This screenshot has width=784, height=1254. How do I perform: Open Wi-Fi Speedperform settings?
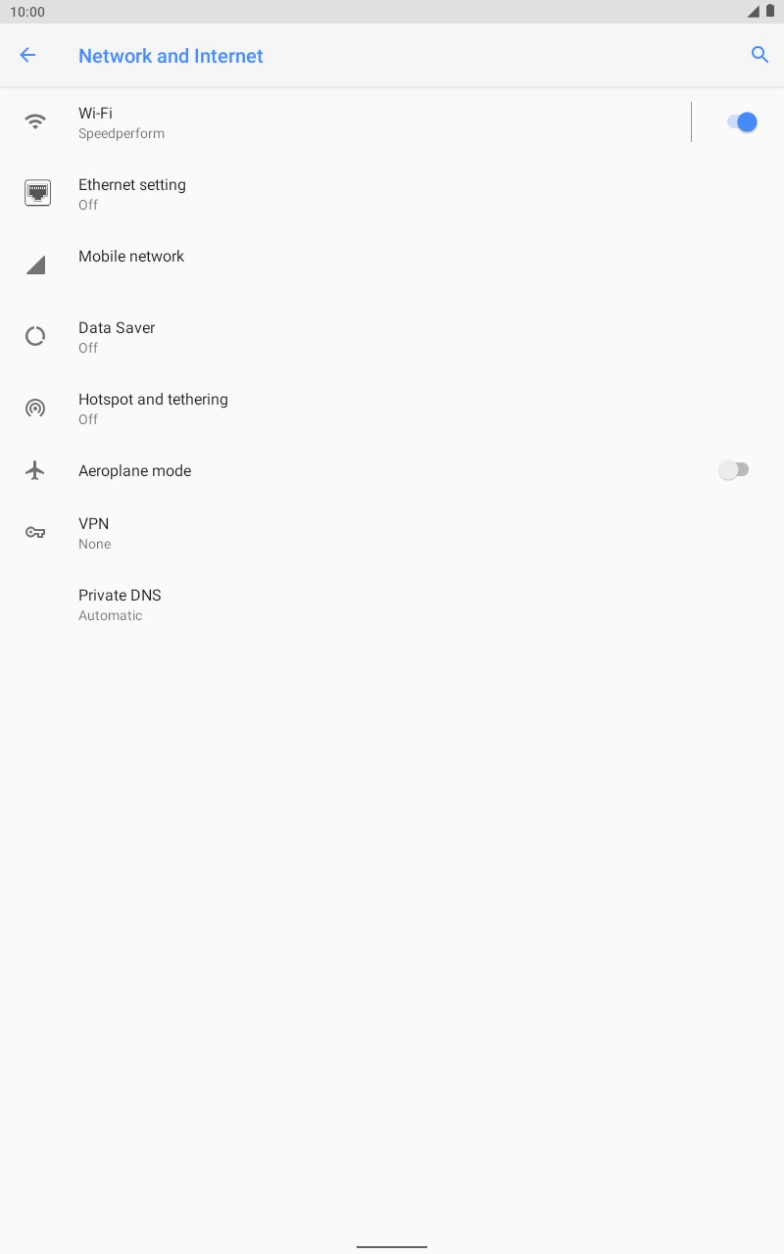[345, 122]
